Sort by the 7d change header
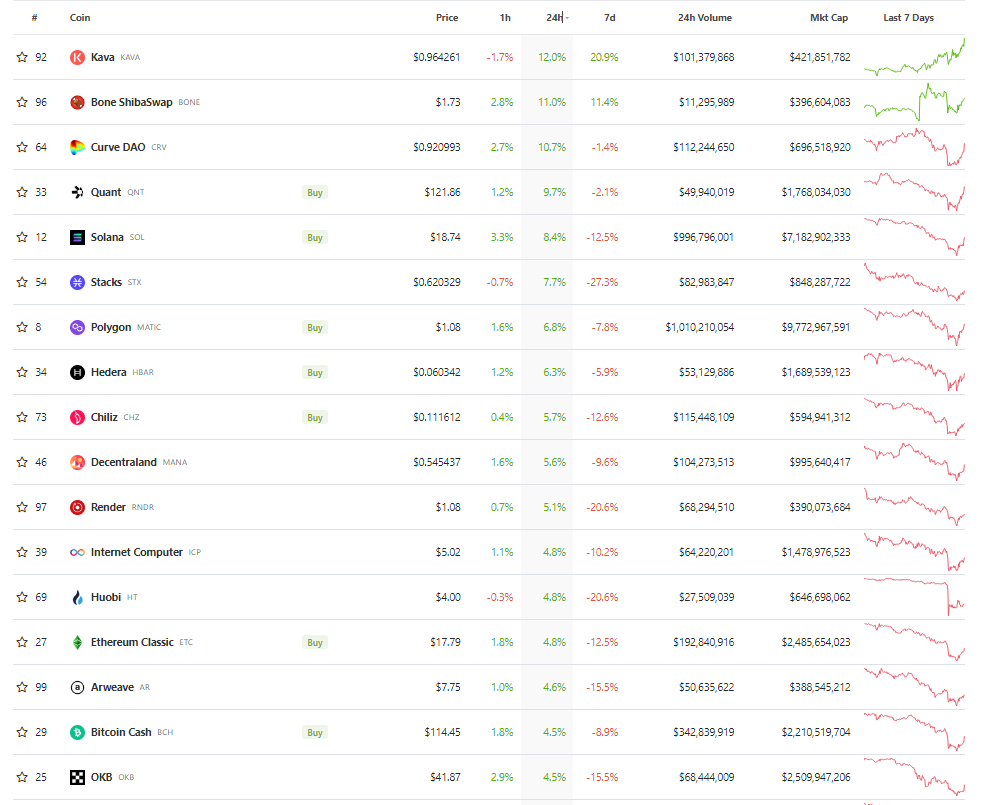Viewport: 988px width, 805px height. (x=609, y=18)
